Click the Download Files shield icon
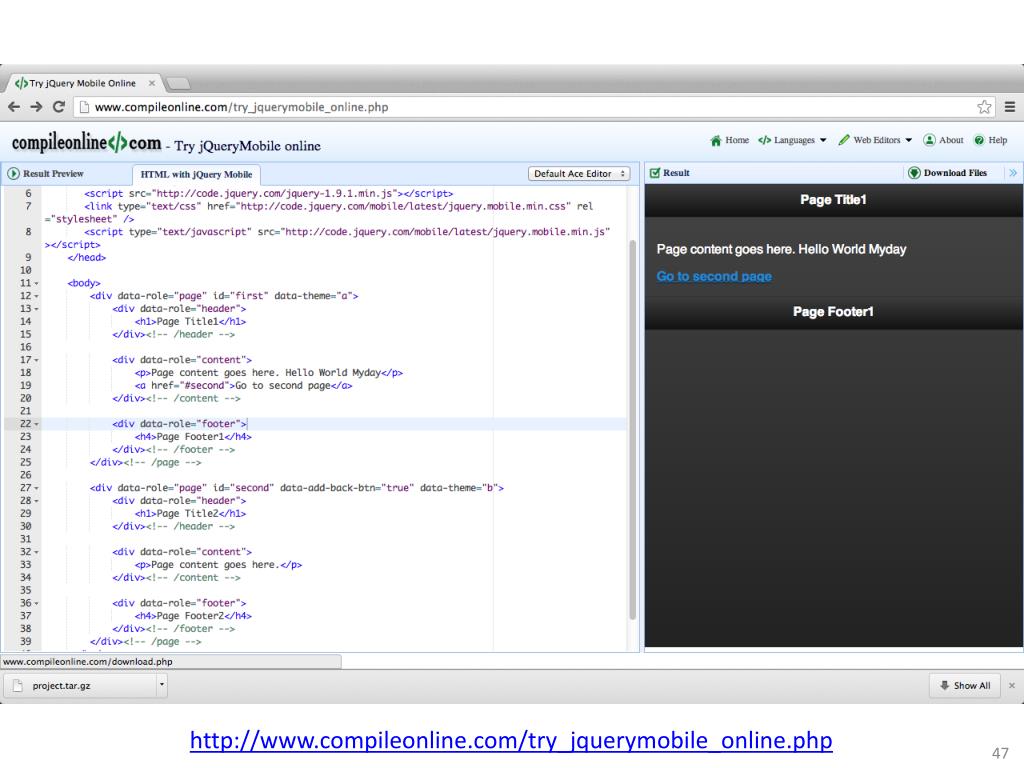Screen dimensions: 1024x768 tap(914, 173)
